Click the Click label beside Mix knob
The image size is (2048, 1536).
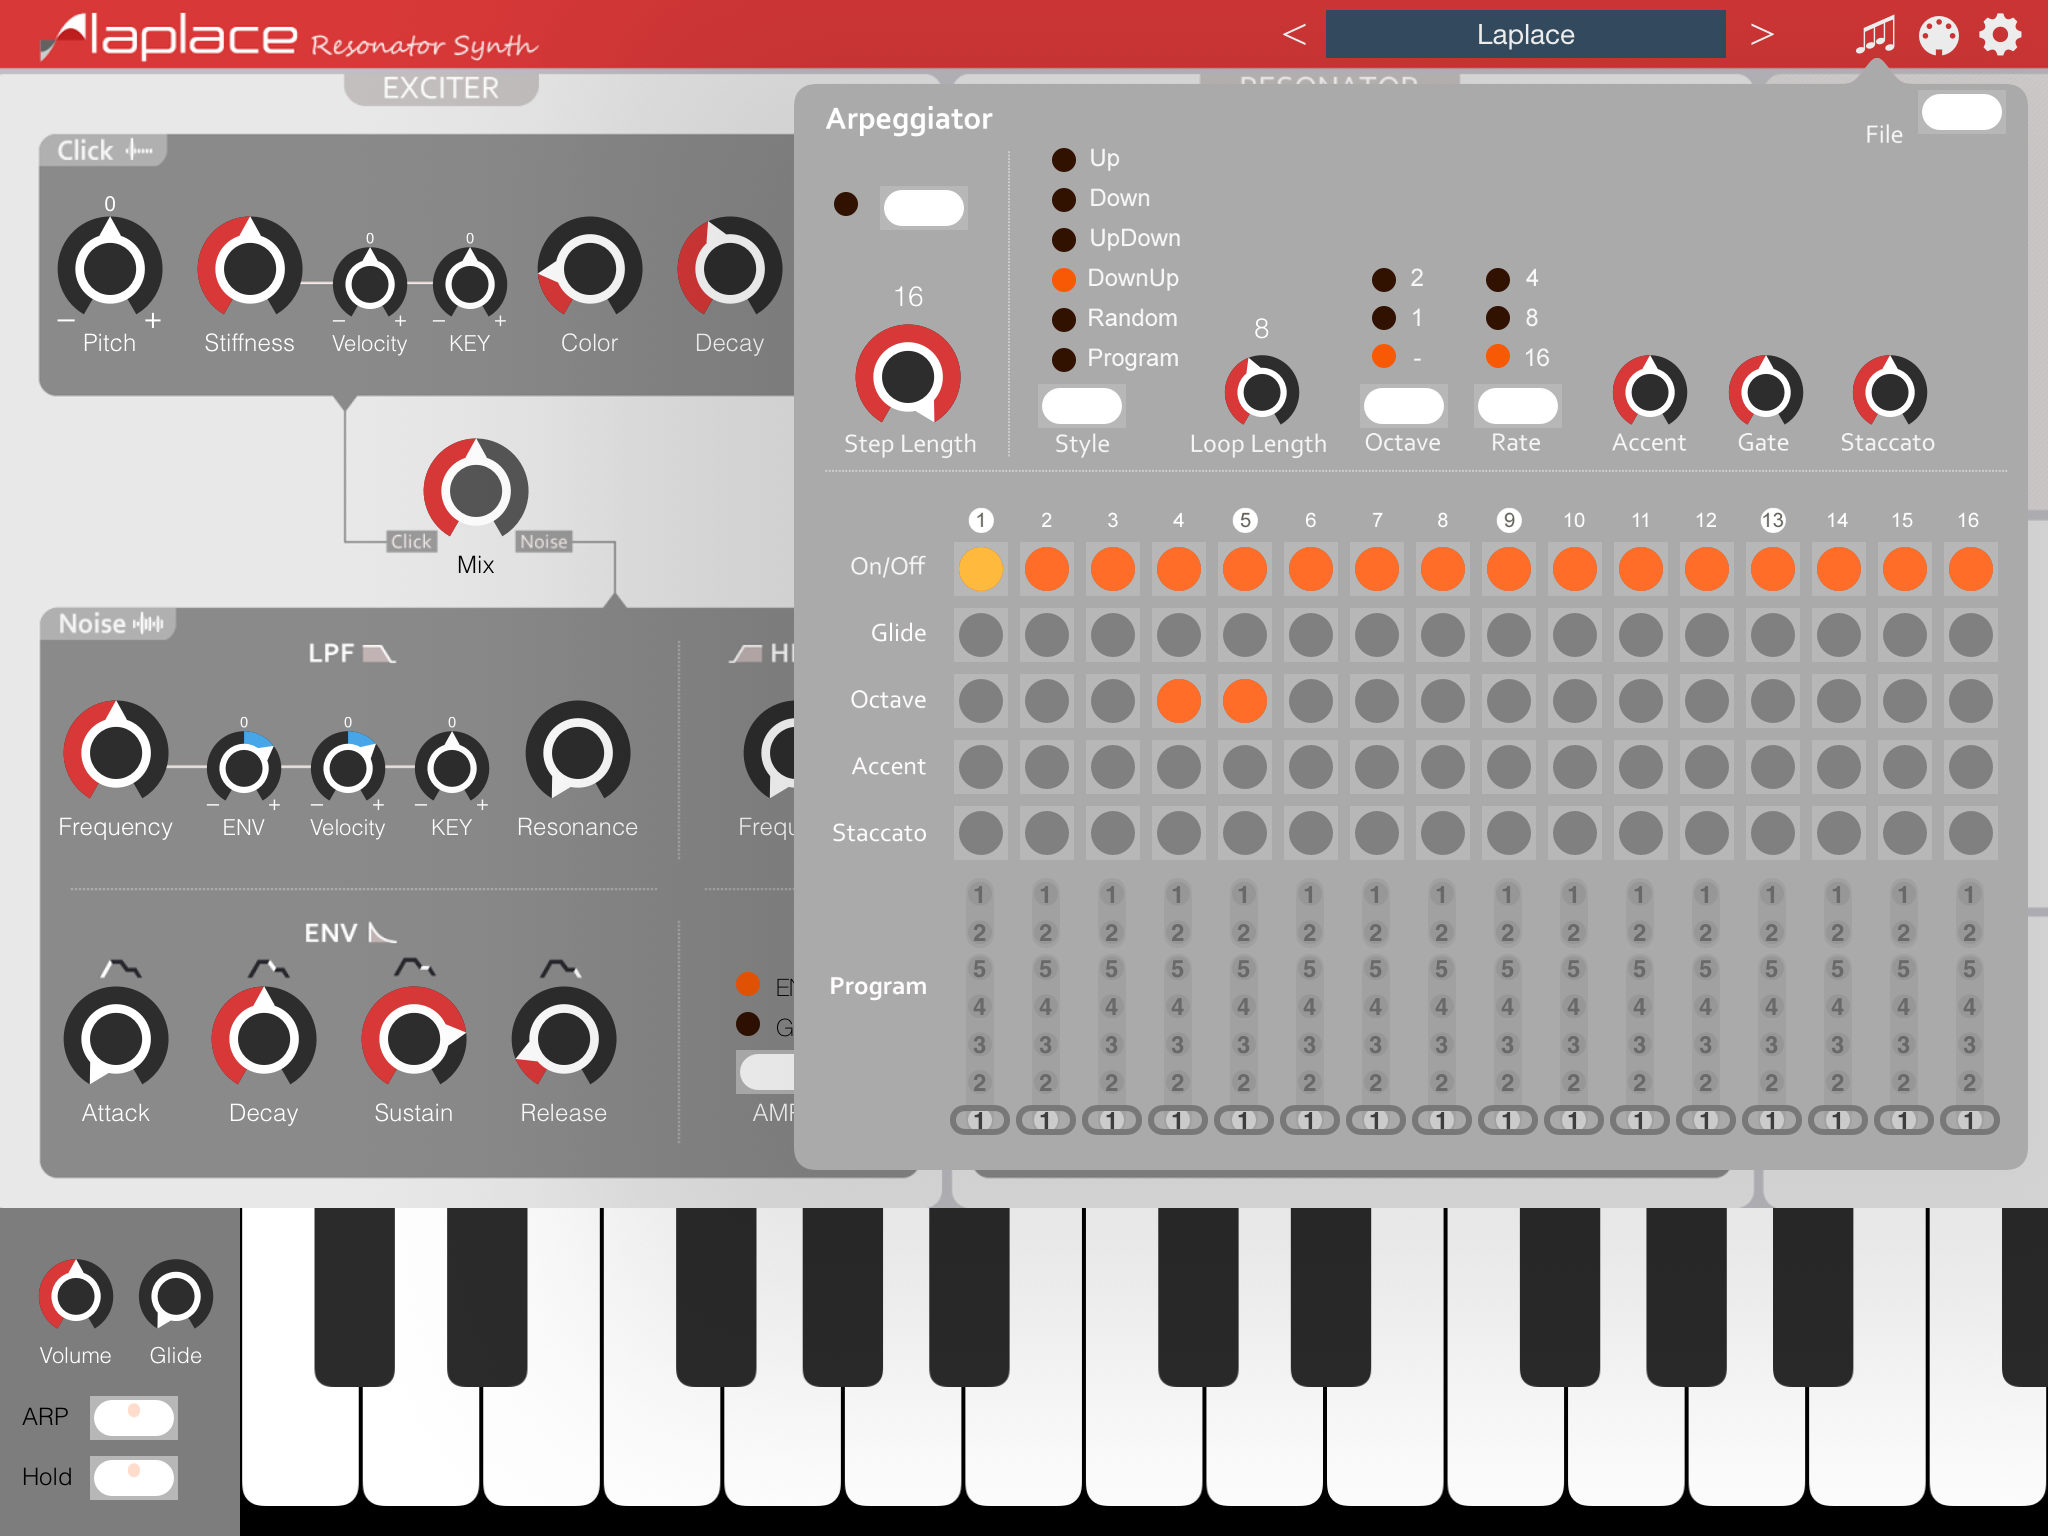coord(411,541)
